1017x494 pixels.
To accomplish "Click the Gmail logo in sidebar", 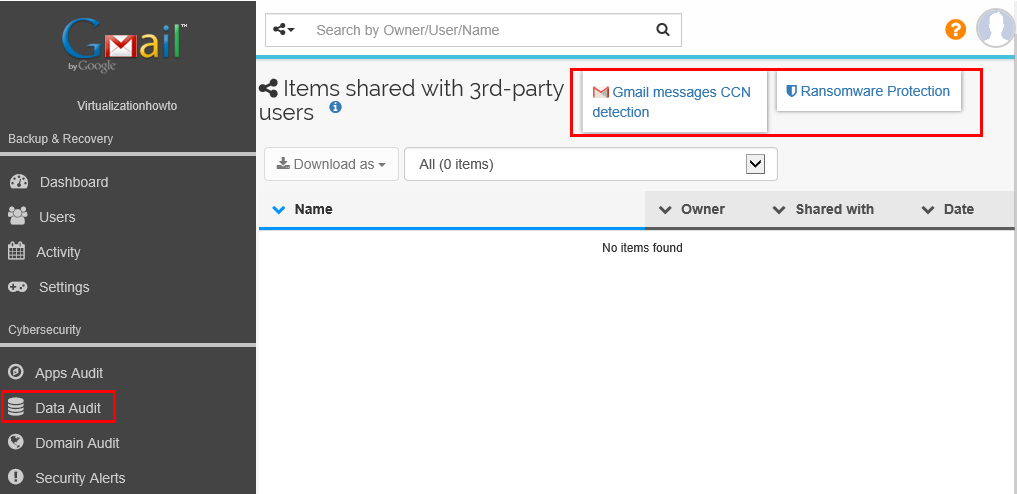I will (125, 45).
